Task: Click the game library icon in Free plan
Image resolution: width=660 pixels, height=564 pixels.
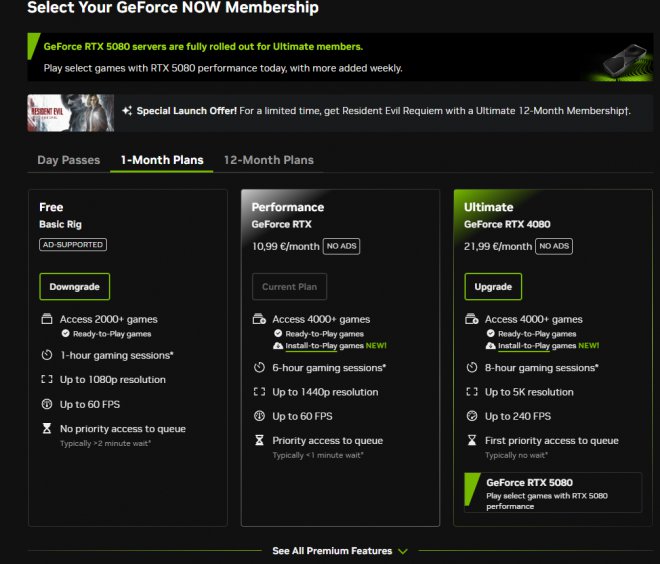Action: (x=46, y=320)
